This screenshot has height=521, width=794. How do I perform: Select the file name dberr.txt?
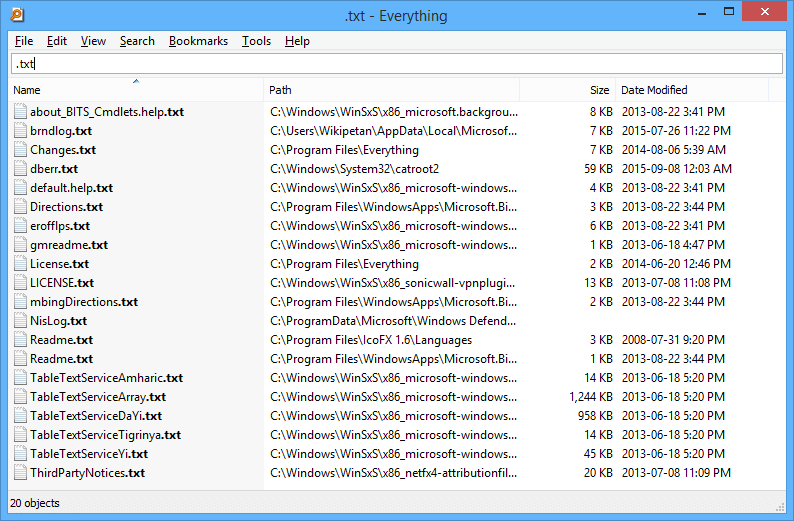click(x=54, y=169)
